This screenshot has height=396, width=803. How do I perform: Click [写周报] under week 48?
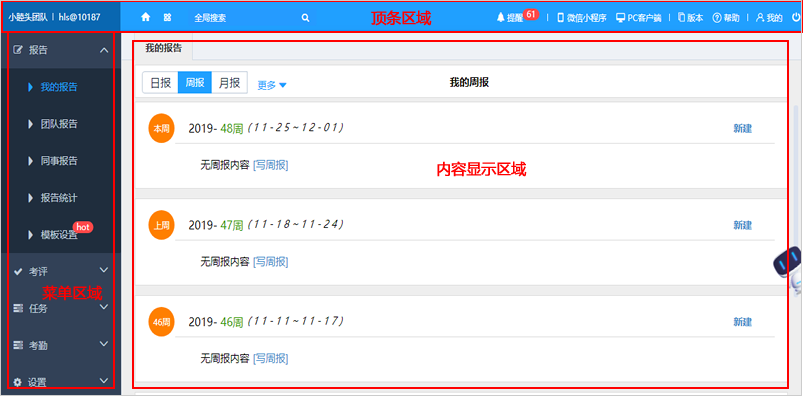(x=270, y=165)
